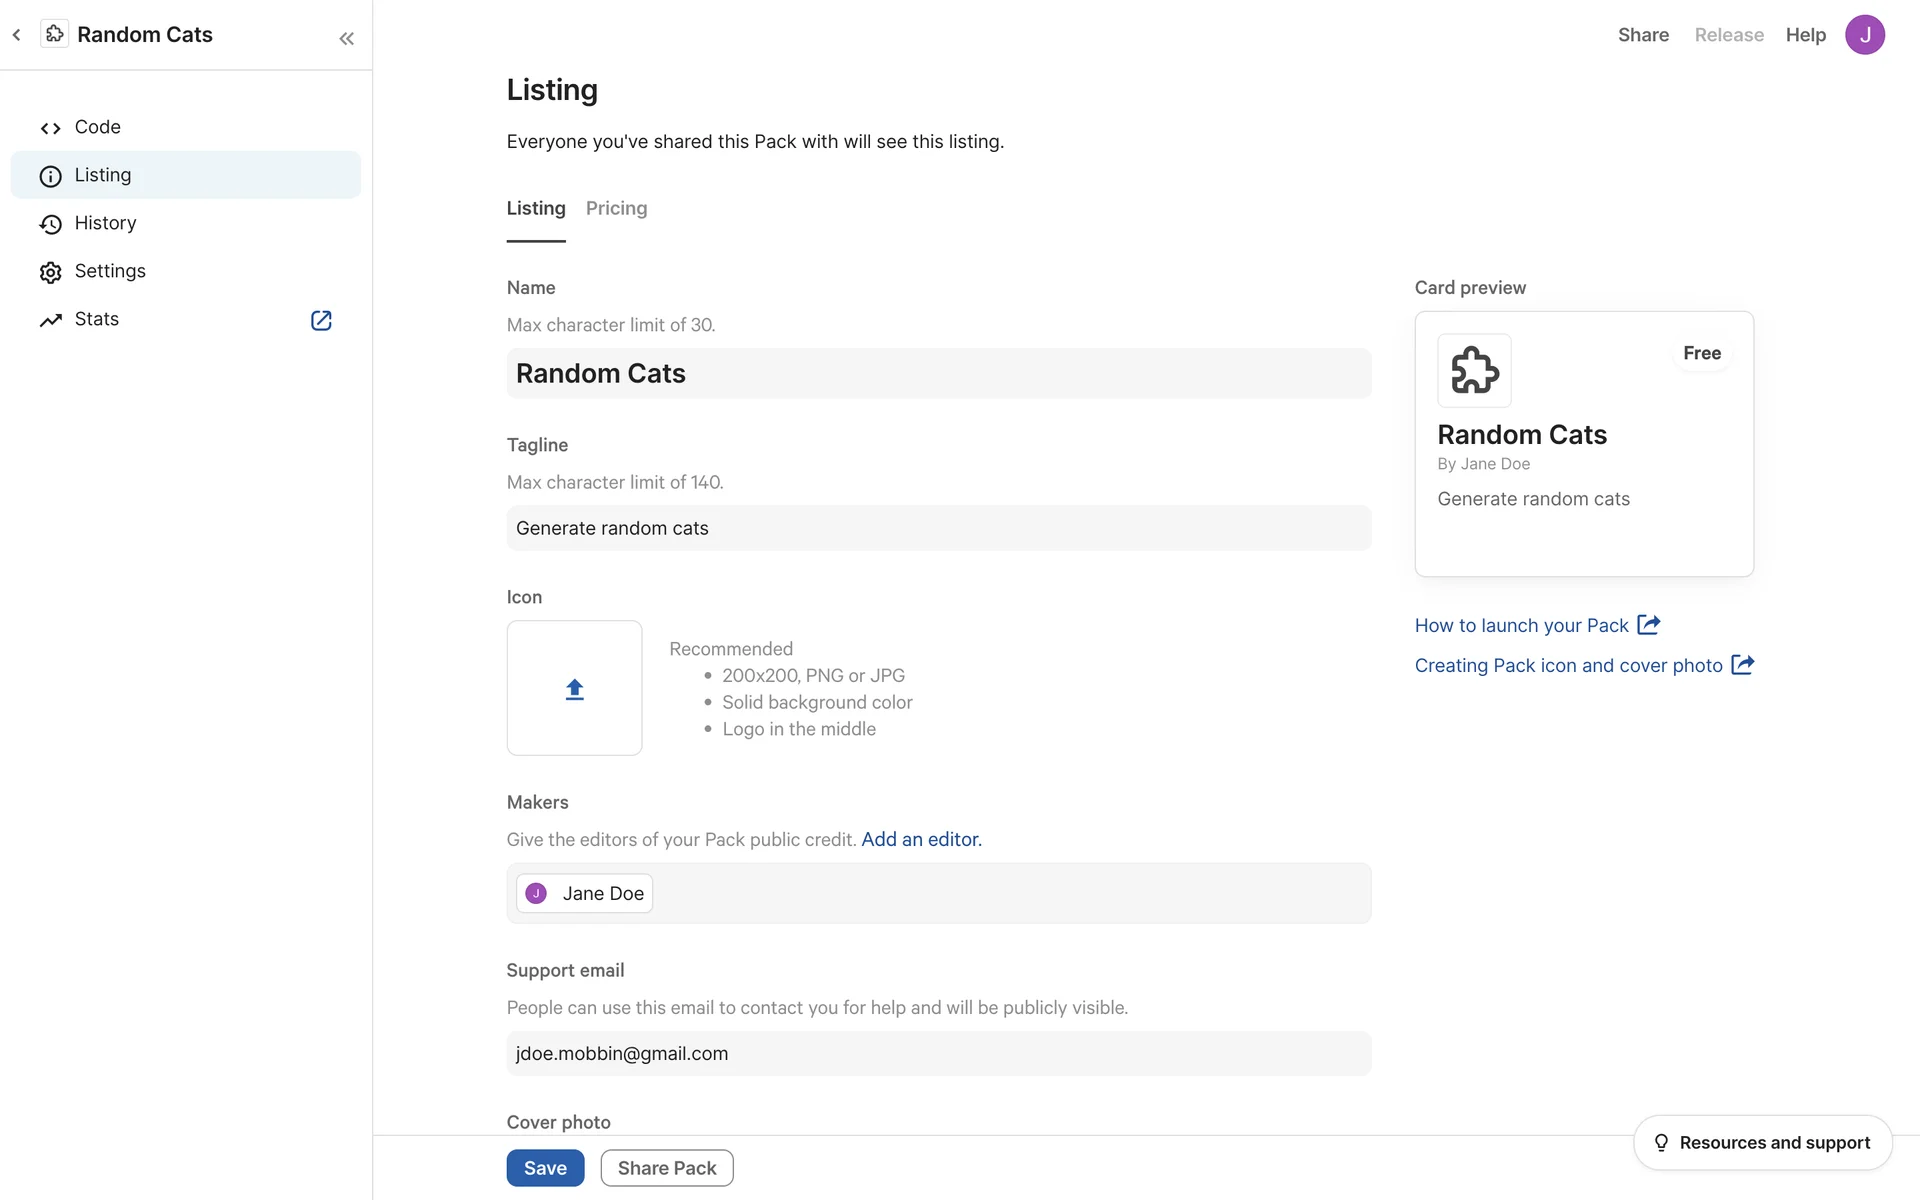Open Creating Pack icon and cover photo link
This screenshot has width=1920, height=1200.
coord(1568,665)
